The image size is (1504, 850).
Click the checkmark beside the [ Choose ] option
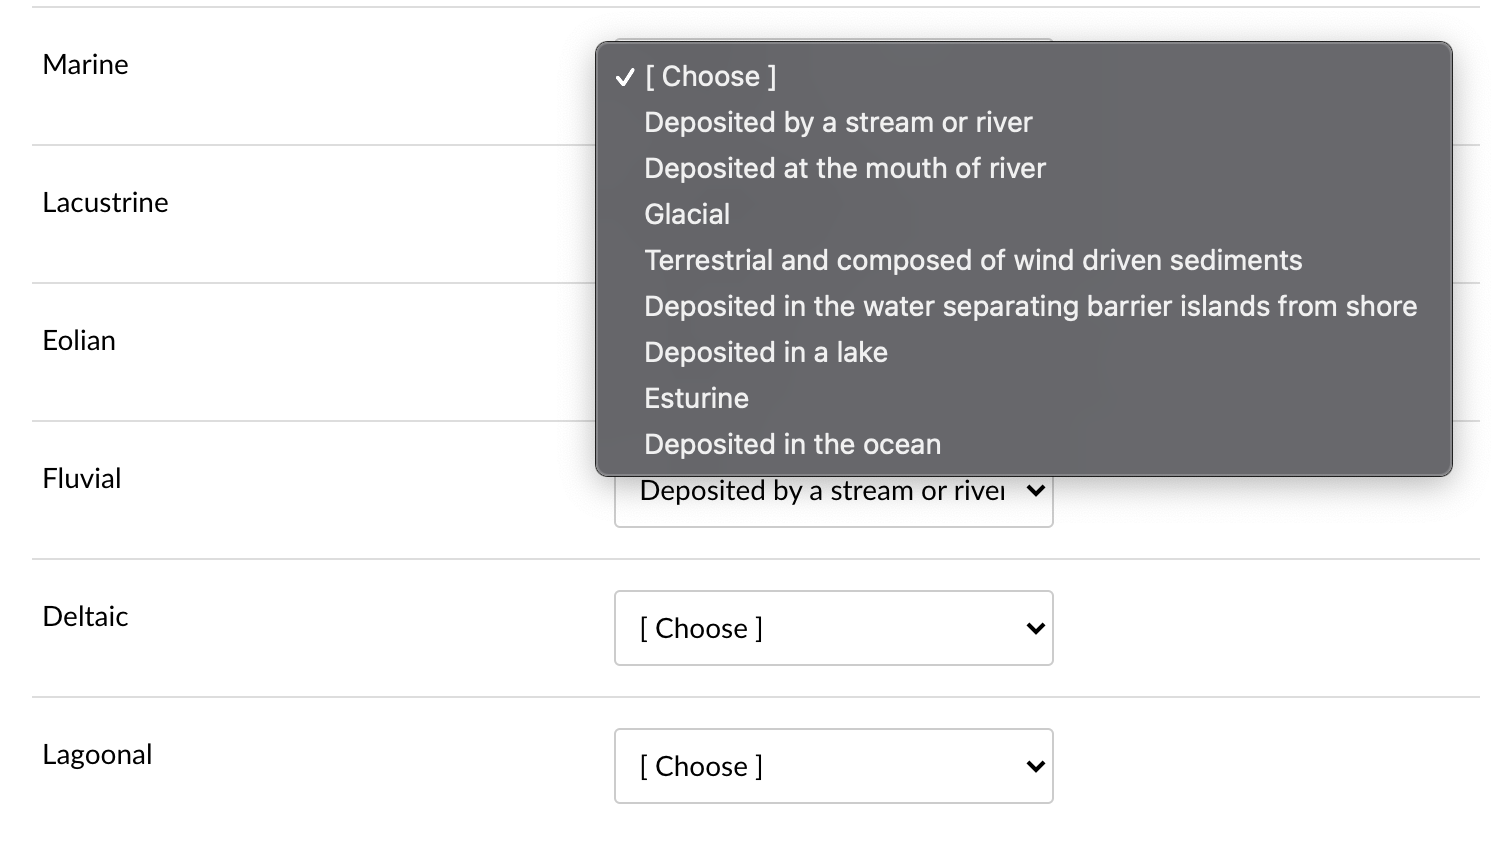click(x=626, y=77)
